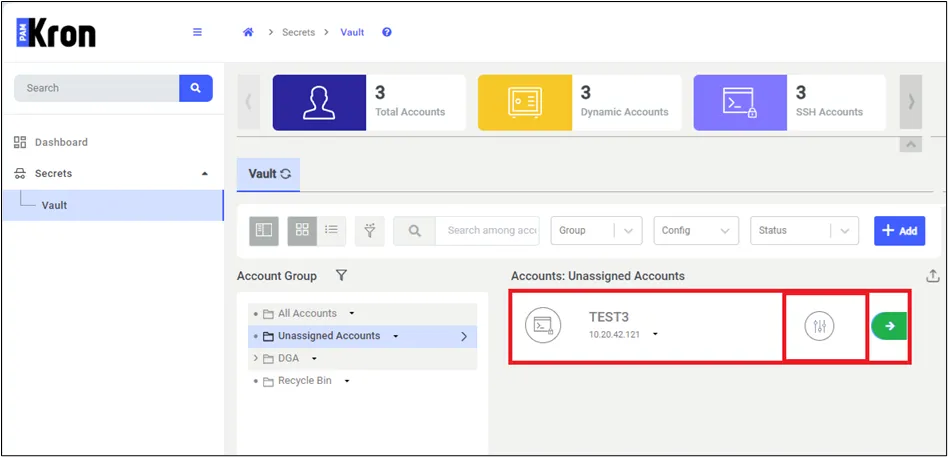The image size is (948, 457).
Task: Toggle the account group panel view
Action: tap(264, 230)
